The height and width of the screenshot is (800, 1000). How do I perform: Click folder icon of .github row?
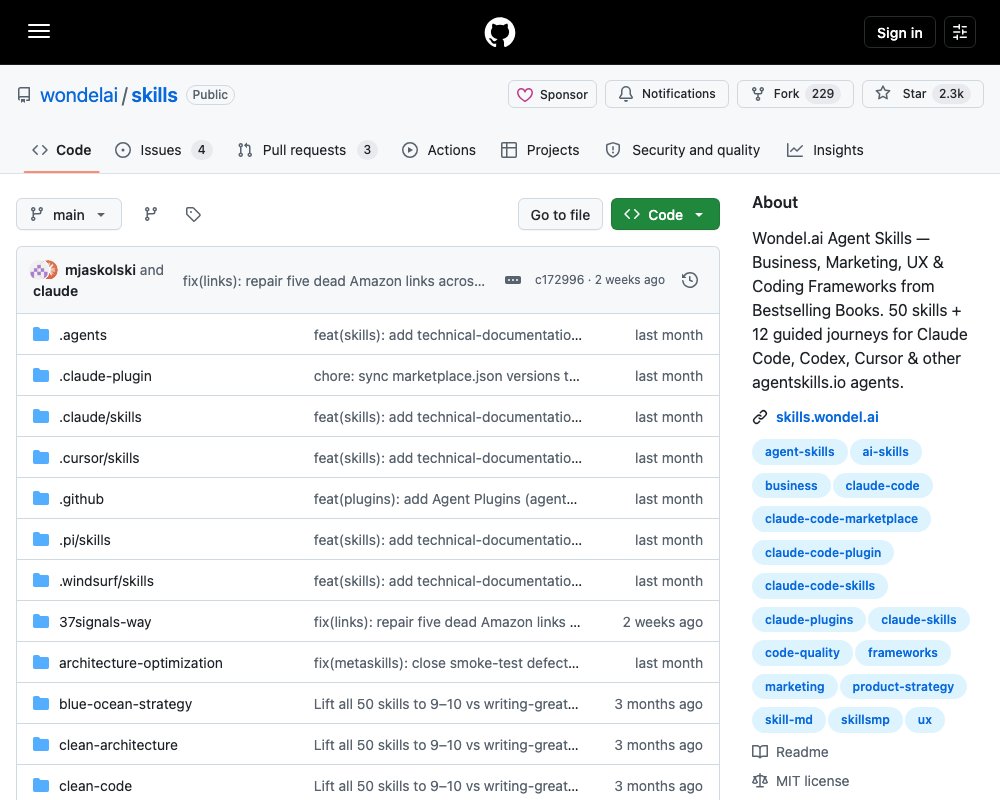[x=41, y=498]
